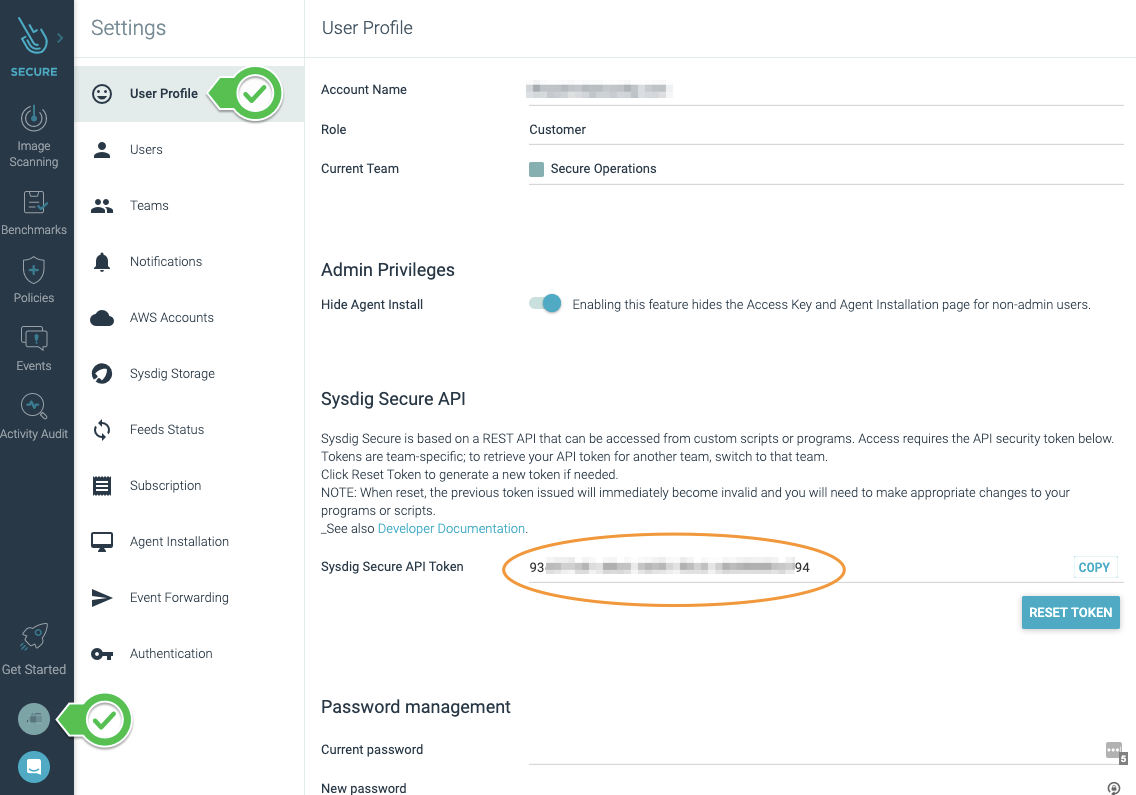Open Activity Audit section
This screenshot has width=1136, height=795.
(33, 417)
